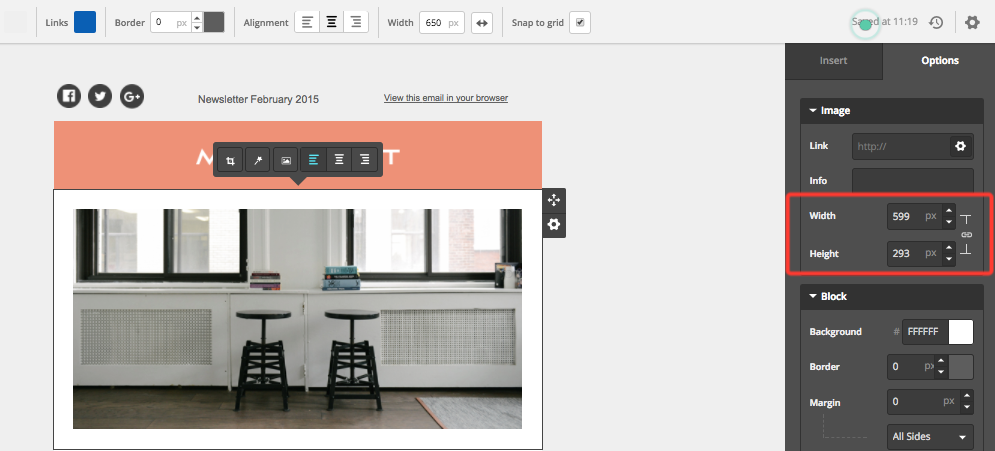Click the move handle beside the image block
This screenshot has width=995, height=451.
tap(554, 200)
